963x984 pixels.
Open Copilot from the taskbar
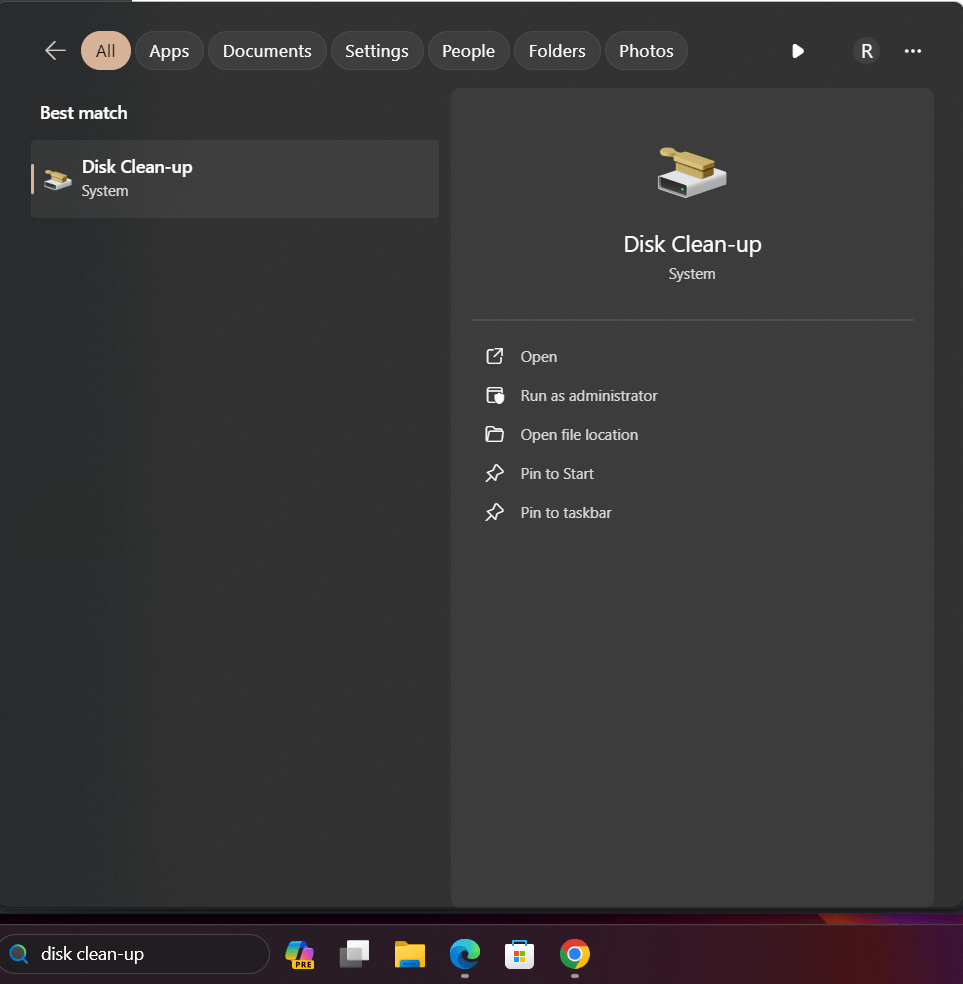pos(299,954)
